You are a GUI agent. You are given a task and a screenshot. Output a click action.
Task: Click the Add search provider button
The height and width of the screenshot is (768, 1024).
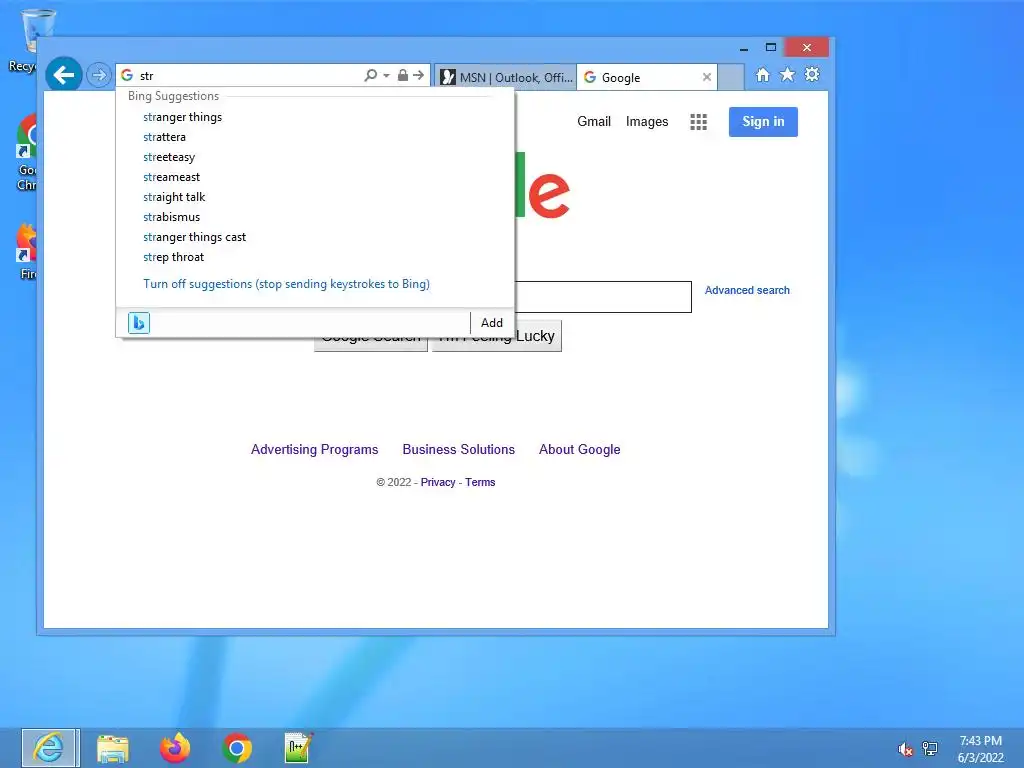pos(492,323)
